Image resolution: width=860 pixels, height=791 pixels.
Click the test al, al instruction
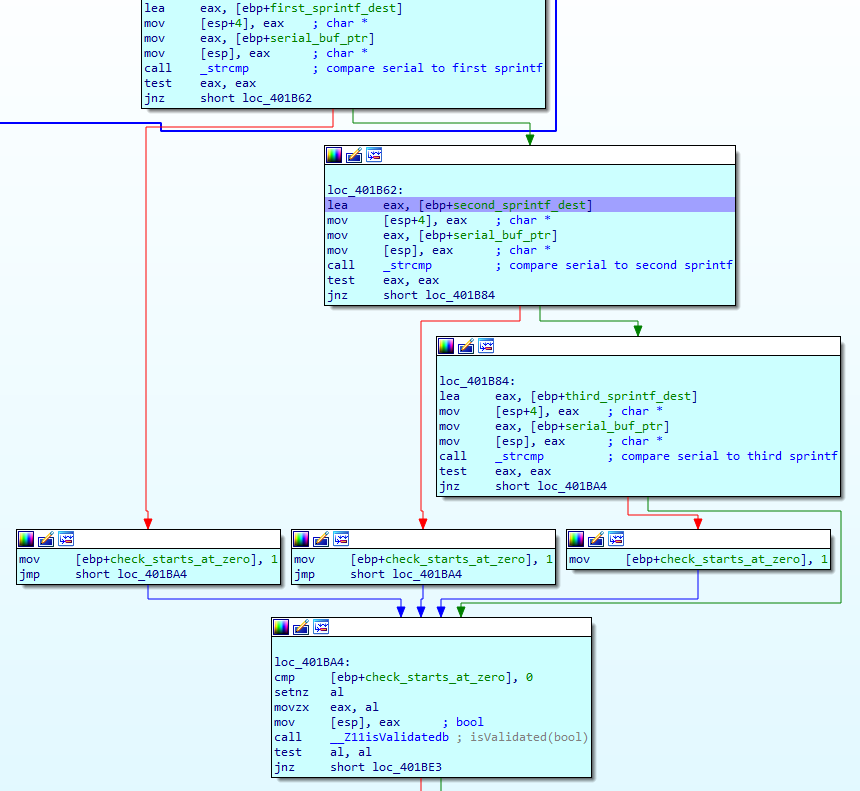pos(323,752)
